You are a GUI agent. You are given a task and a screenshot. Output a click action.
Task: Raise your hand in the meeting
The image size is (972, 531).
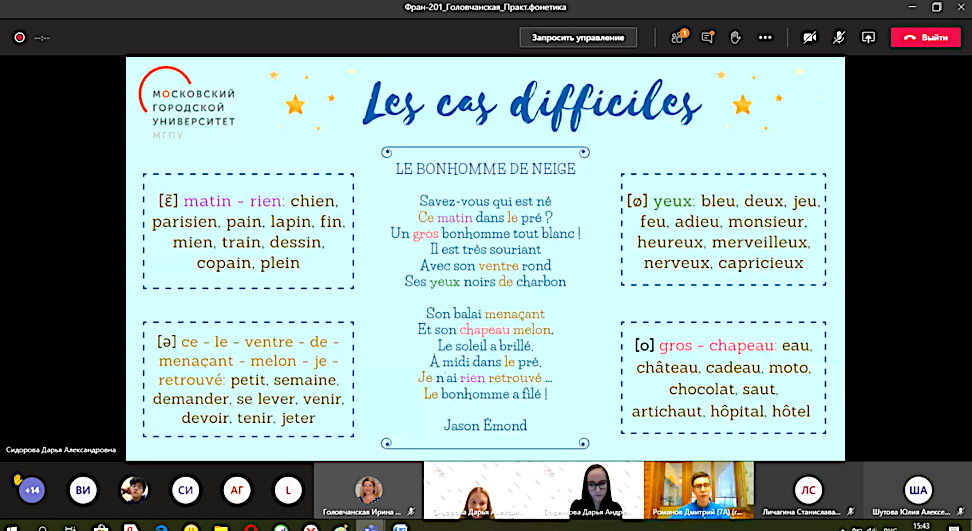(735, 37)
